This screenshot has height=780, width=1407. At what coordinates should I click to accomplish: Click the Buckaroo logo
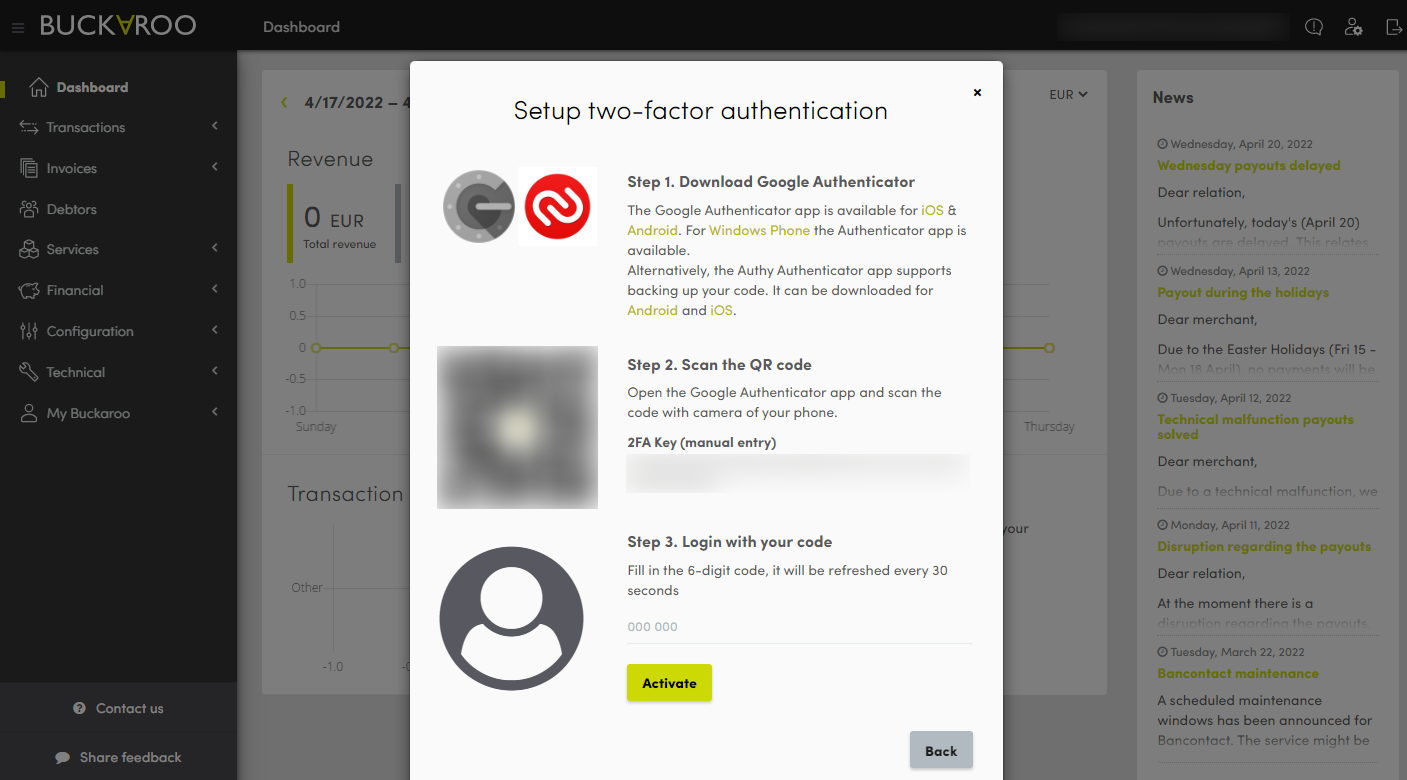click(118, 26)
